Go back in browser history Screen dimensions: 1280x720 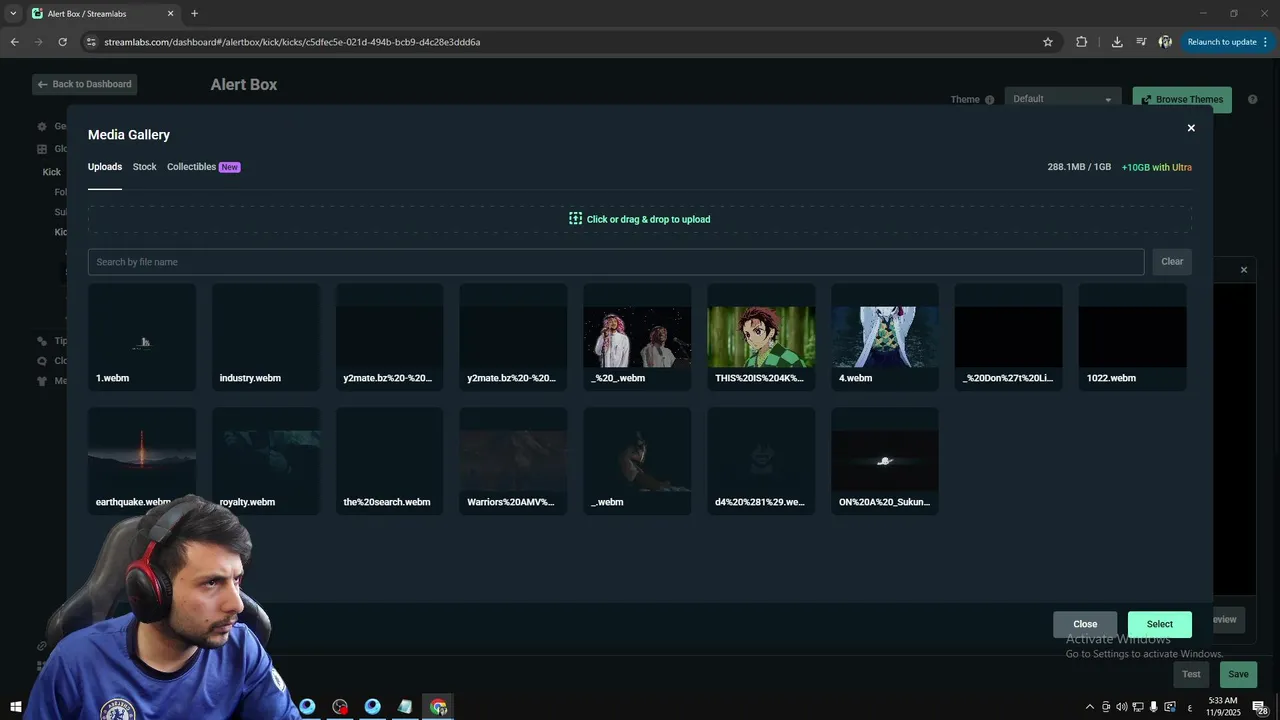point(14,42)
